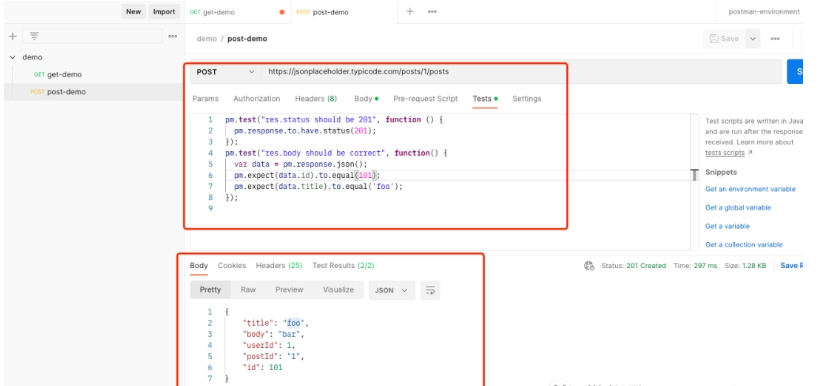Expand the Save options arrow
Viewport: 826px width, 386px height.
pos(753,38)
